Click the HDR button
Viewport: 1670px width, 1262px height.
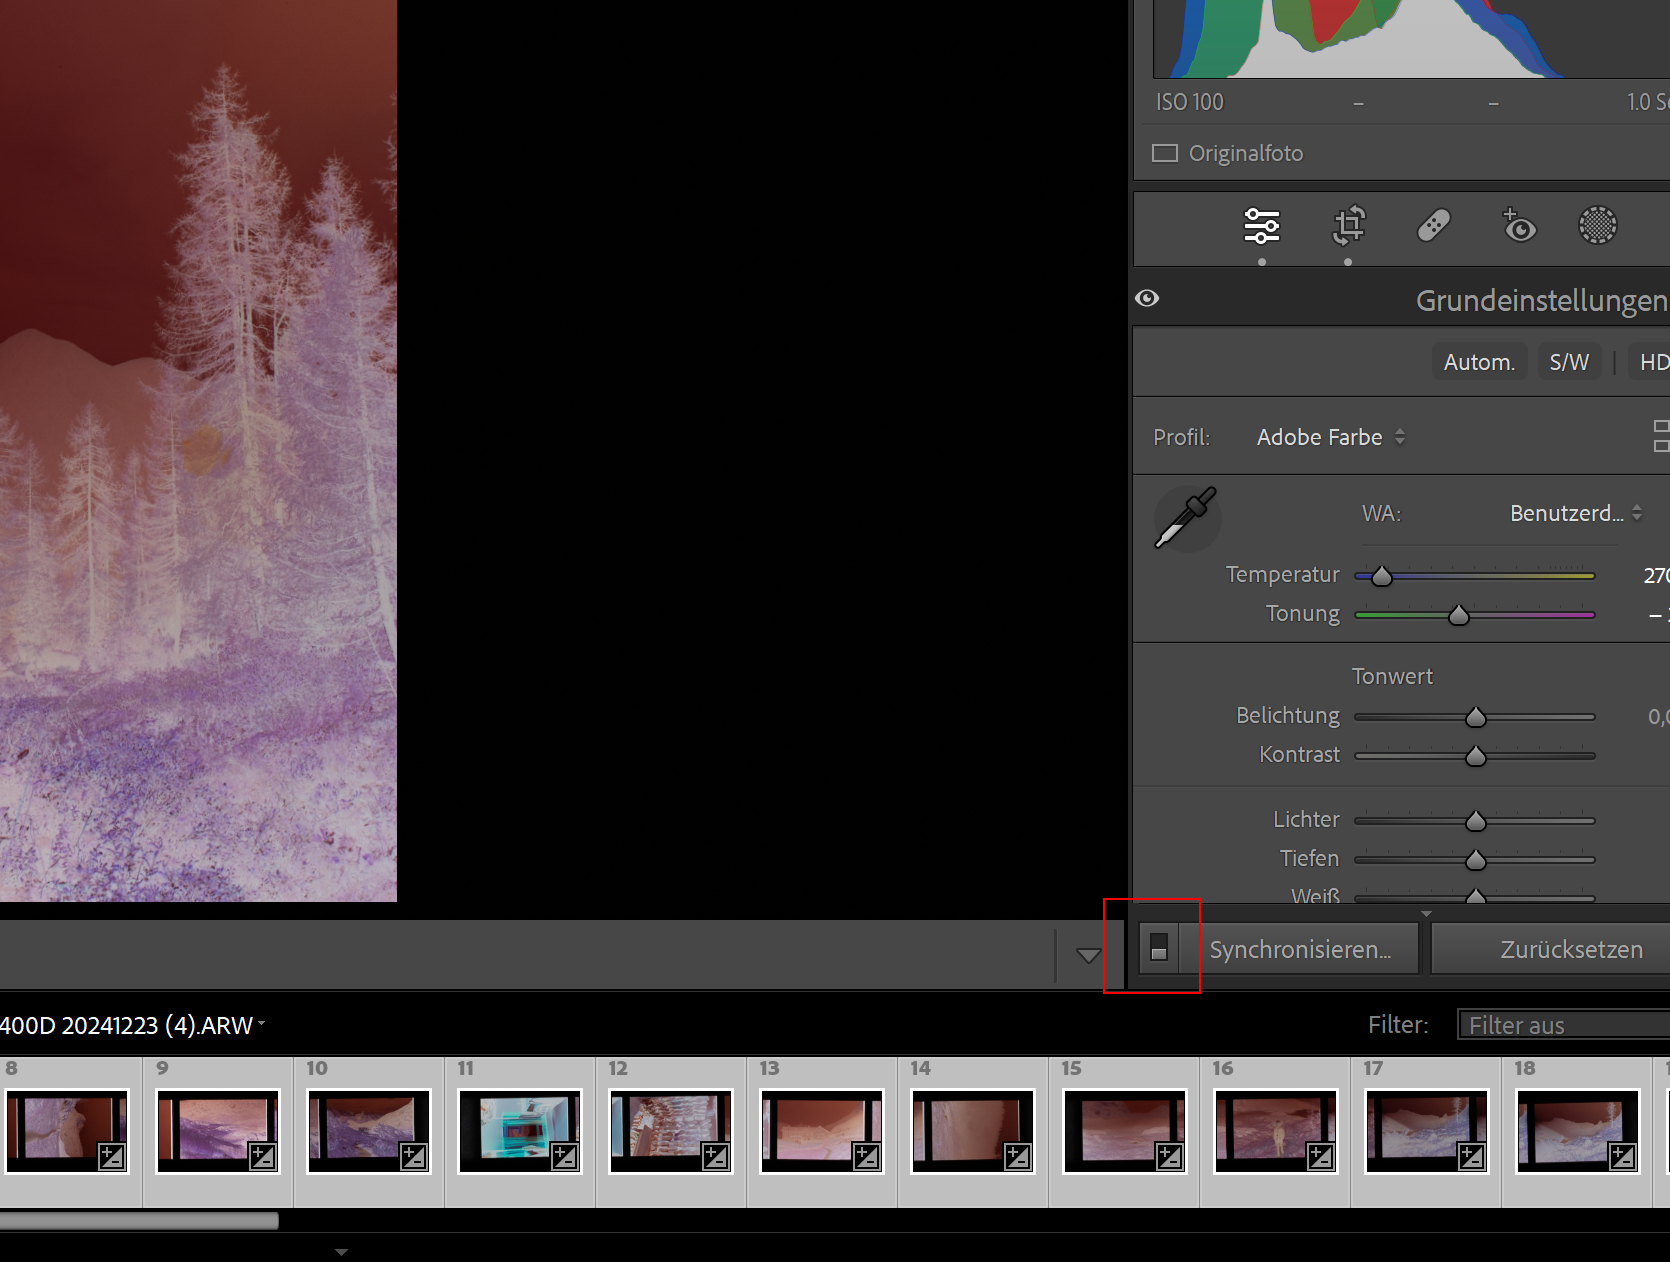[1651, 362]
